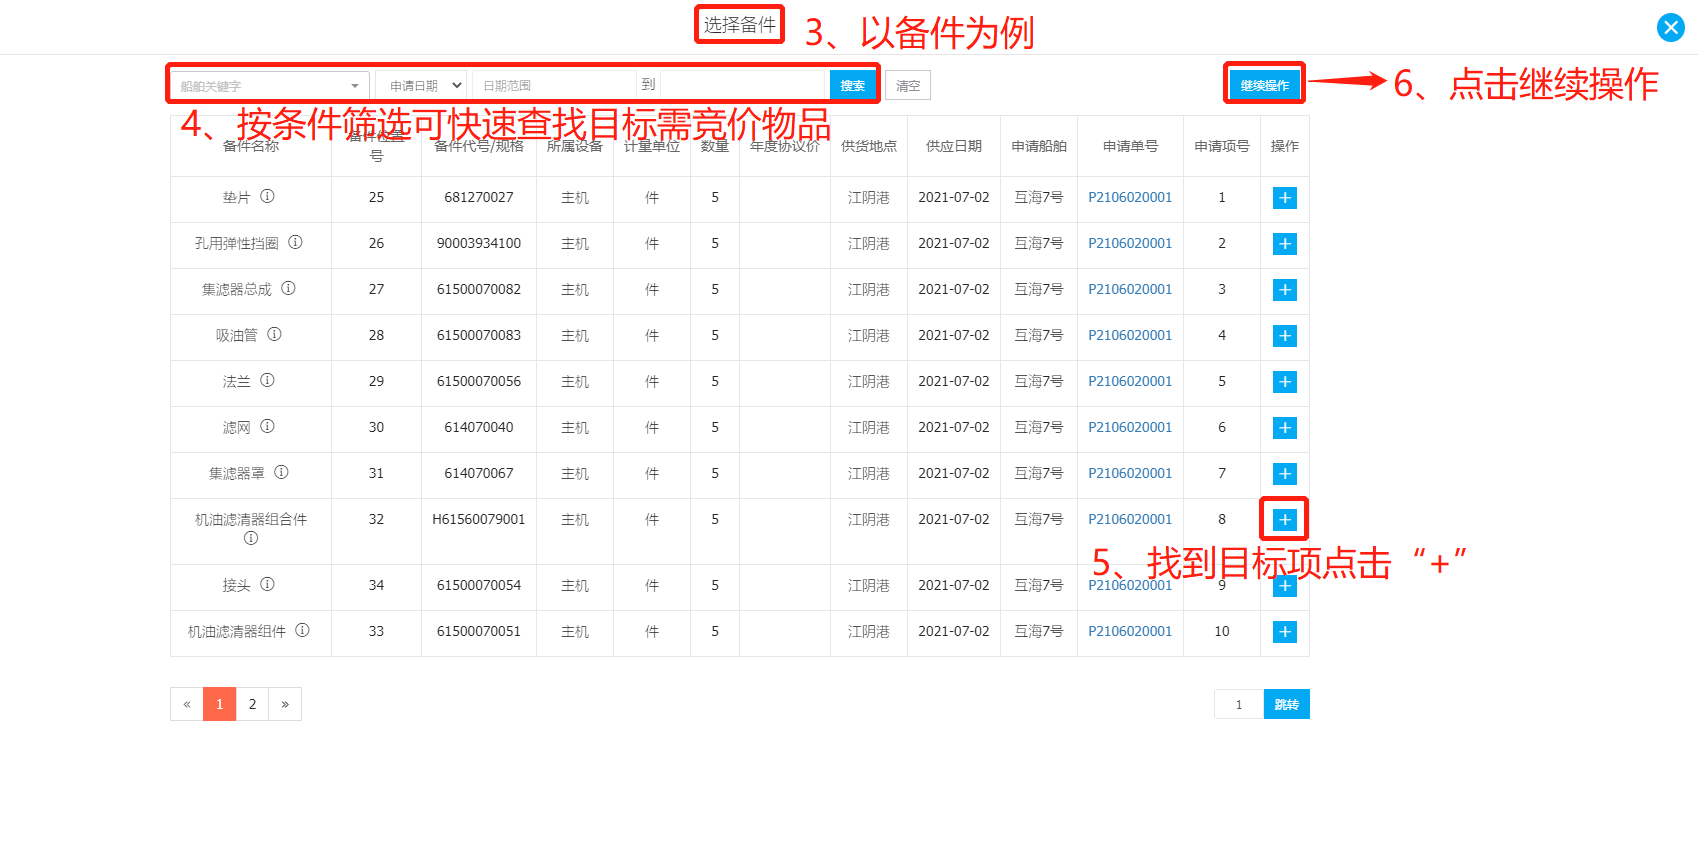This screenshot has width=1698, height=858.
Task: Open the 船舶关键字 dropdown
Action: coord(270,86)
